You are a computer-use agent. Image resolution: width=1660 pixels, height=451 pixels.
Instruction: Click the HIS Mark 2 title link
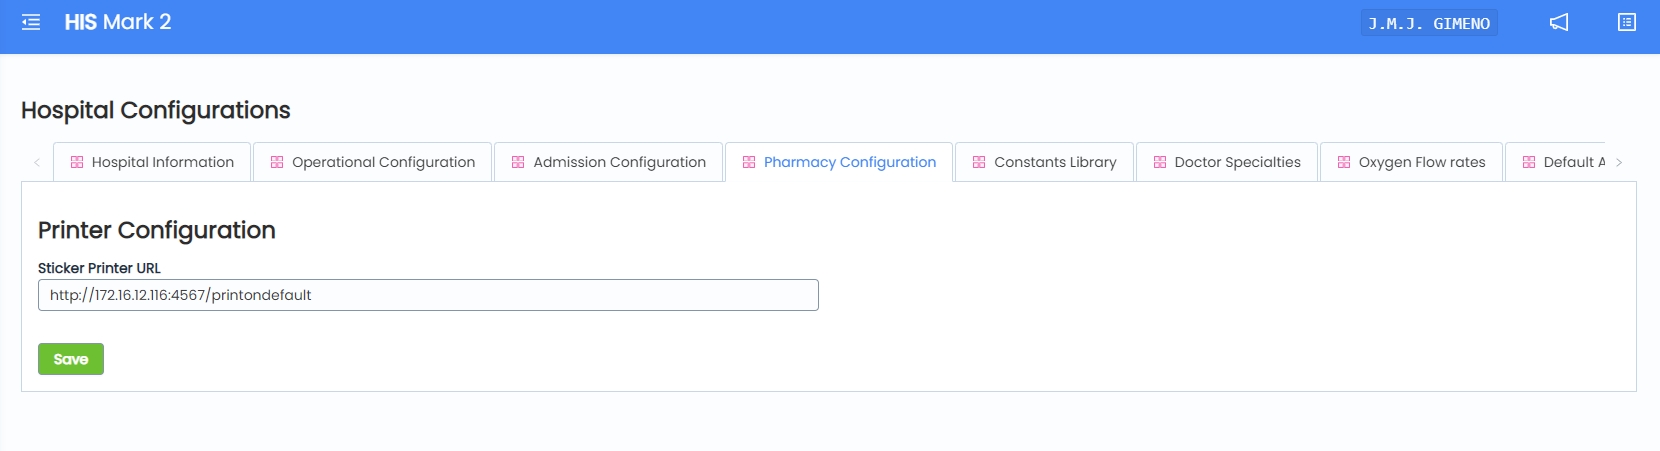(118, 22)
